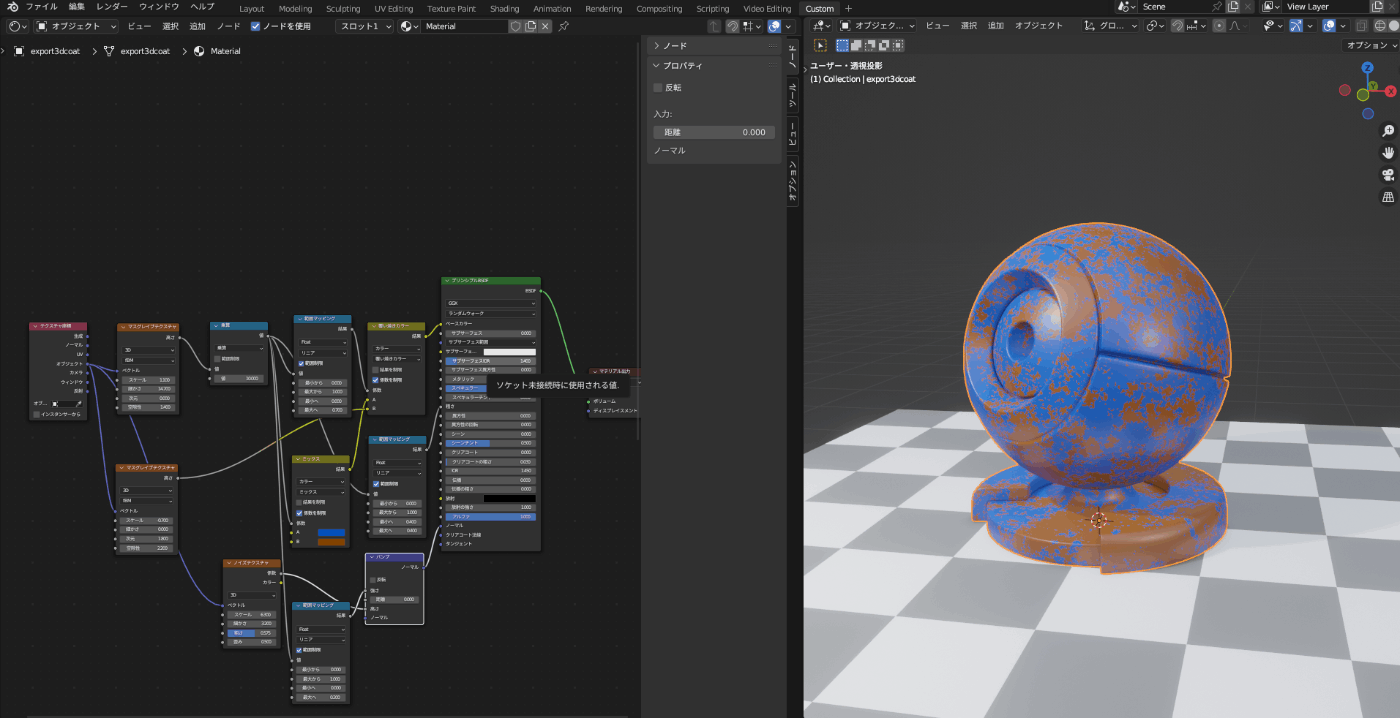Open node editor 追加 (Add) menu
The image size is (1400, 718).
point(198,26)
